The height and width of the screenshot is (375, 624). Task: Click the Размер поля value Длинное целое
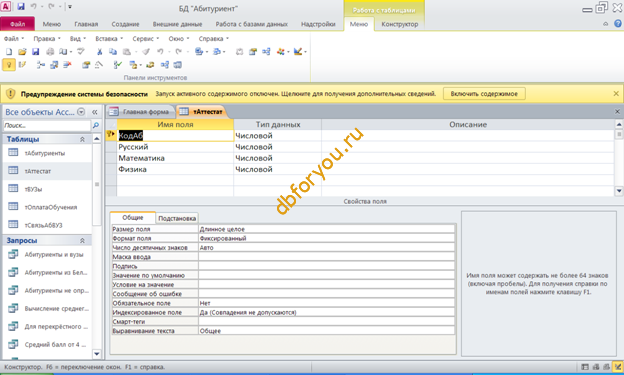(326, 229)
